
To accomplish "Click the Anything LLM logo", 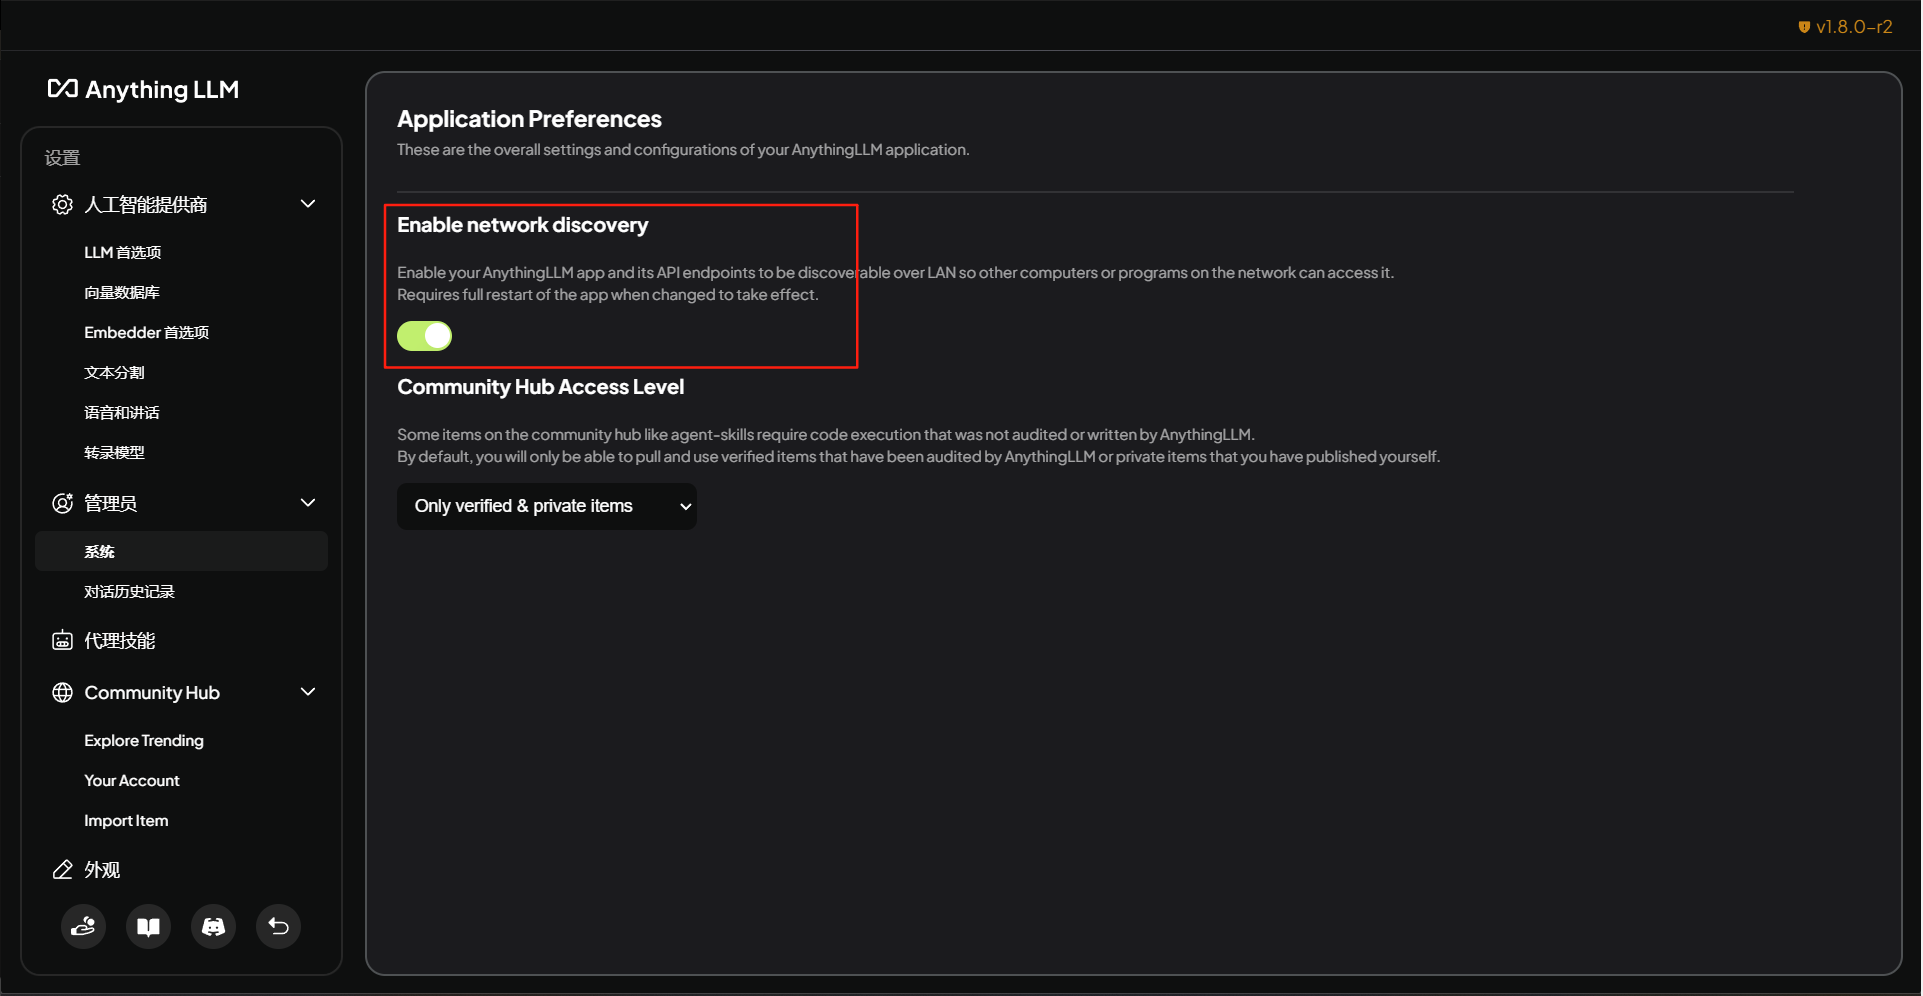I will click(x=143, y=89).
